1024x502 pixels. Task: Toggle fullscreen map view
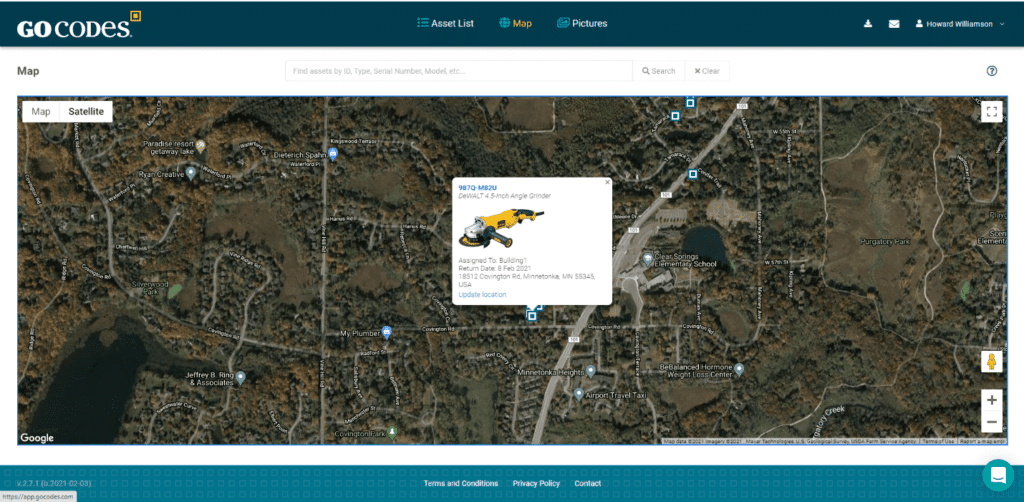[x=991, y=112]
